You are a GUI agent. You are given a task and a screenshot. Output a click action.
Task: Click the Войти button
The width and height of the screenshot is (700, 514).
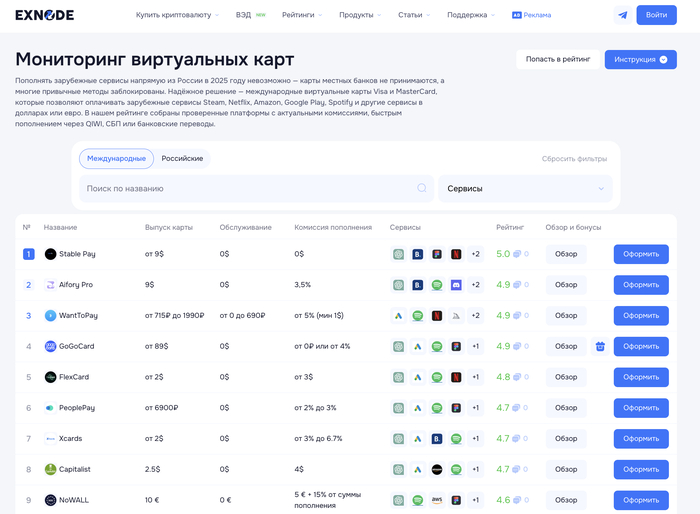(656, 15)
